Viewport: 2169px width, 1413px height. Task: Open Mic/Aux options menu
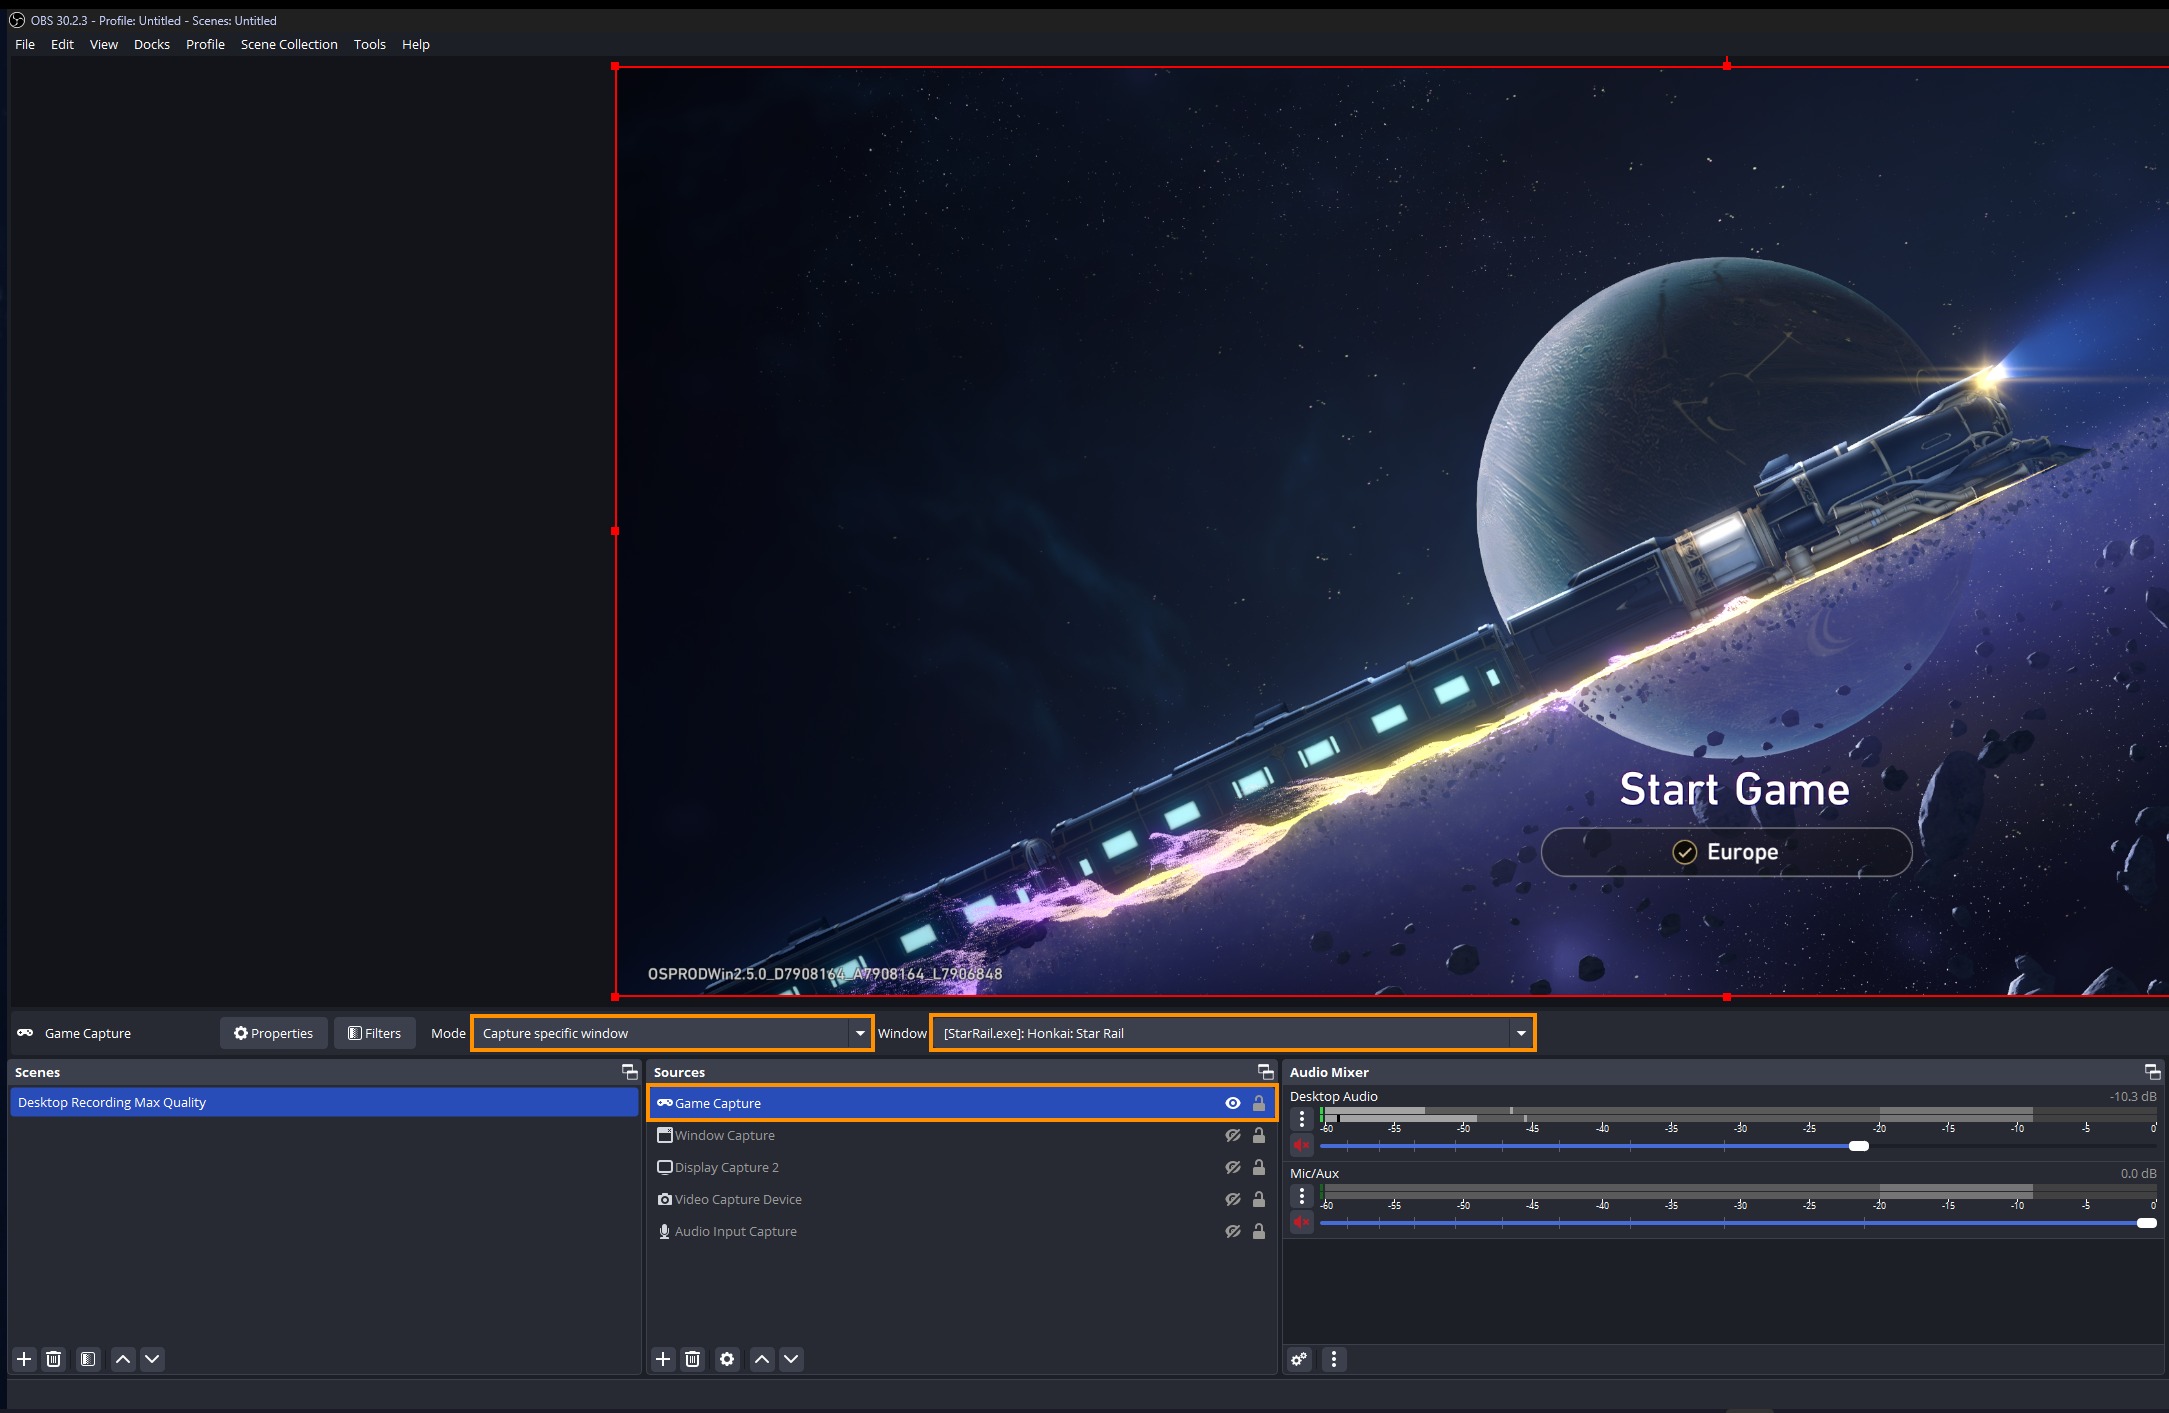pos(1302,1196)
